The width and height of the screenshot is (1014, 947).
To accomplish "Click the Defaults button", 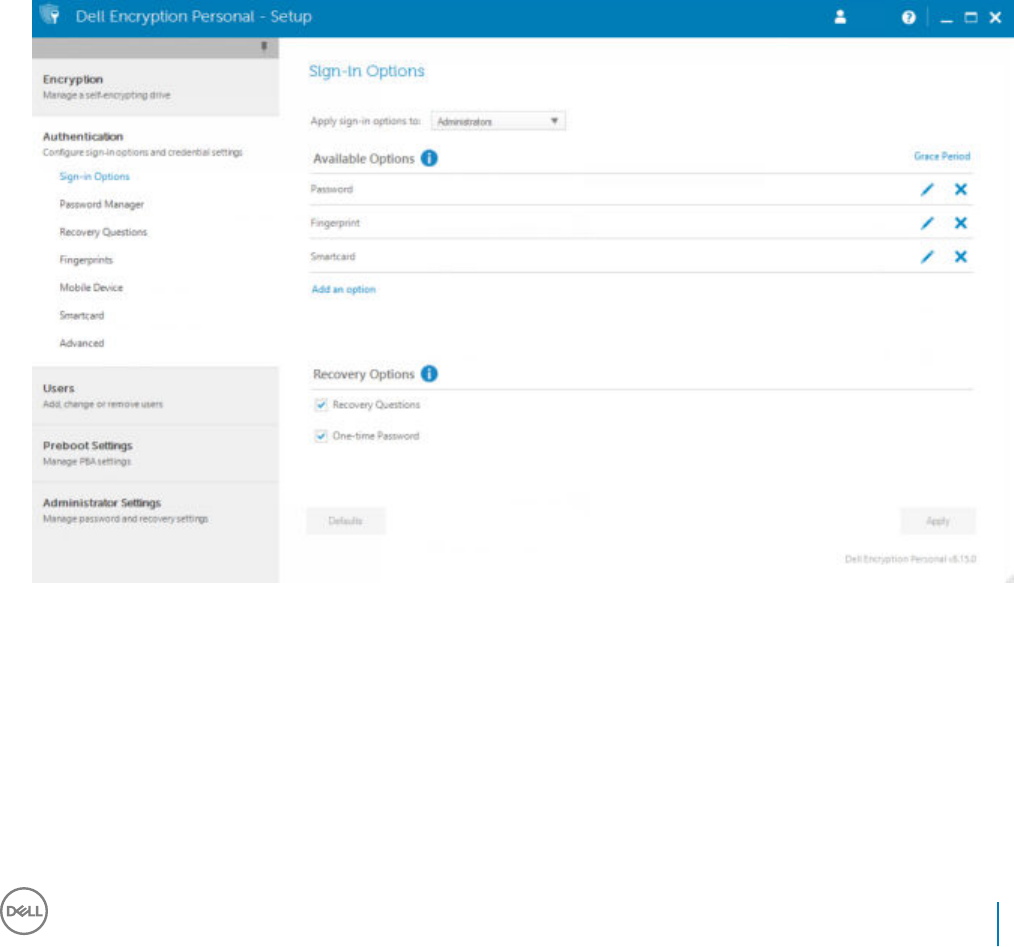I will pyautogui.click(x=345, y=521).
